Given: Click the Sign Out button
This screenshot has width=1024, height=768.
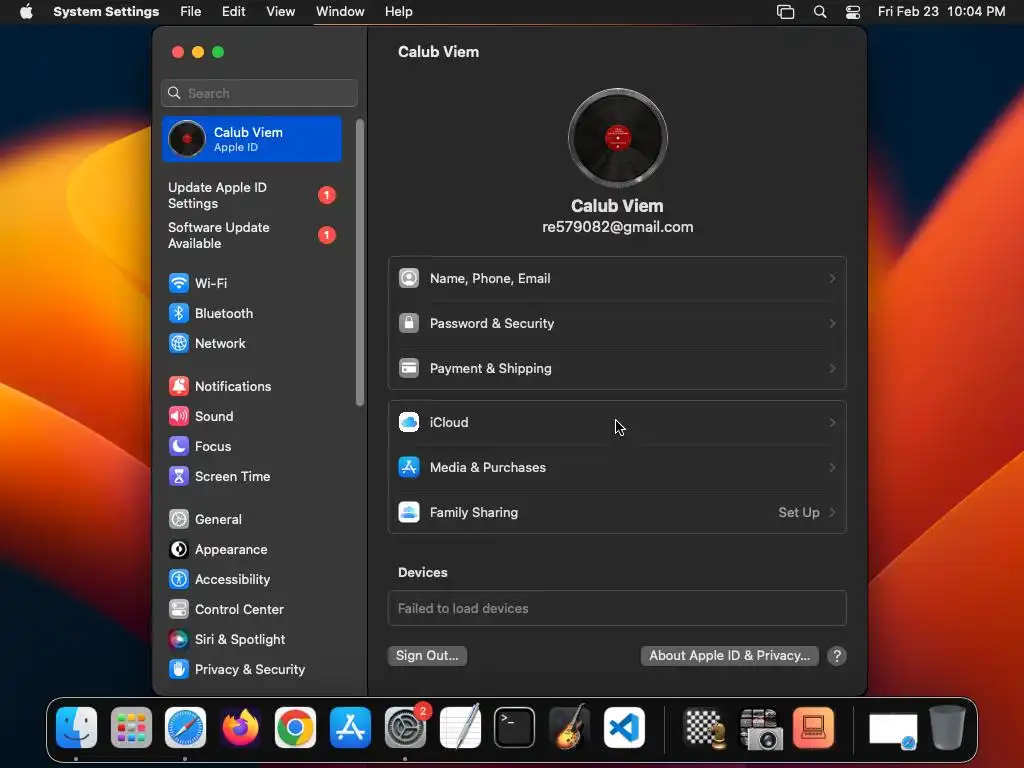Looking at the screenshot, I should tap(427, 656).
